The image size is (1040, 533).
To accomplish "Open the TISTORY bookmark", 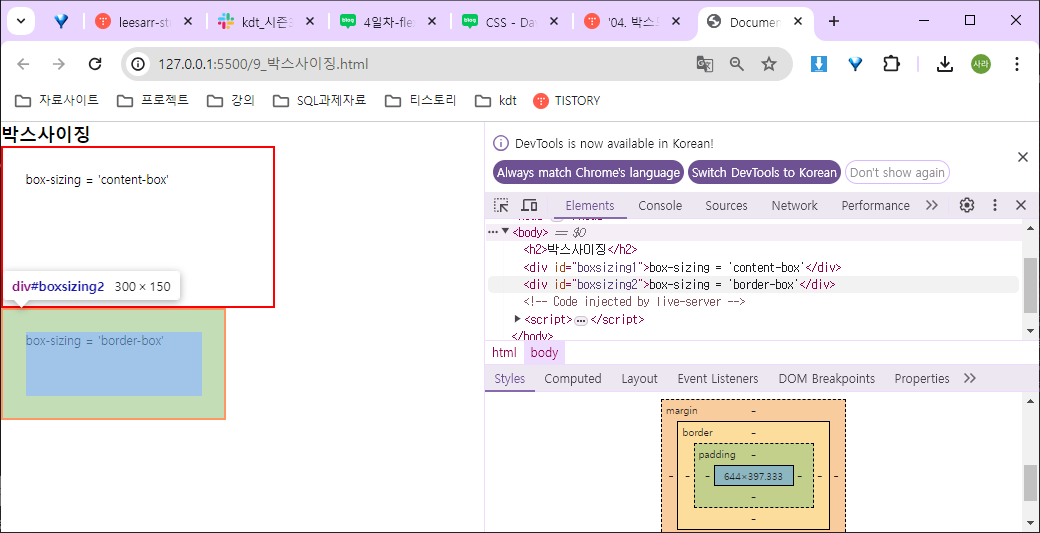I will tap(567, 101).
